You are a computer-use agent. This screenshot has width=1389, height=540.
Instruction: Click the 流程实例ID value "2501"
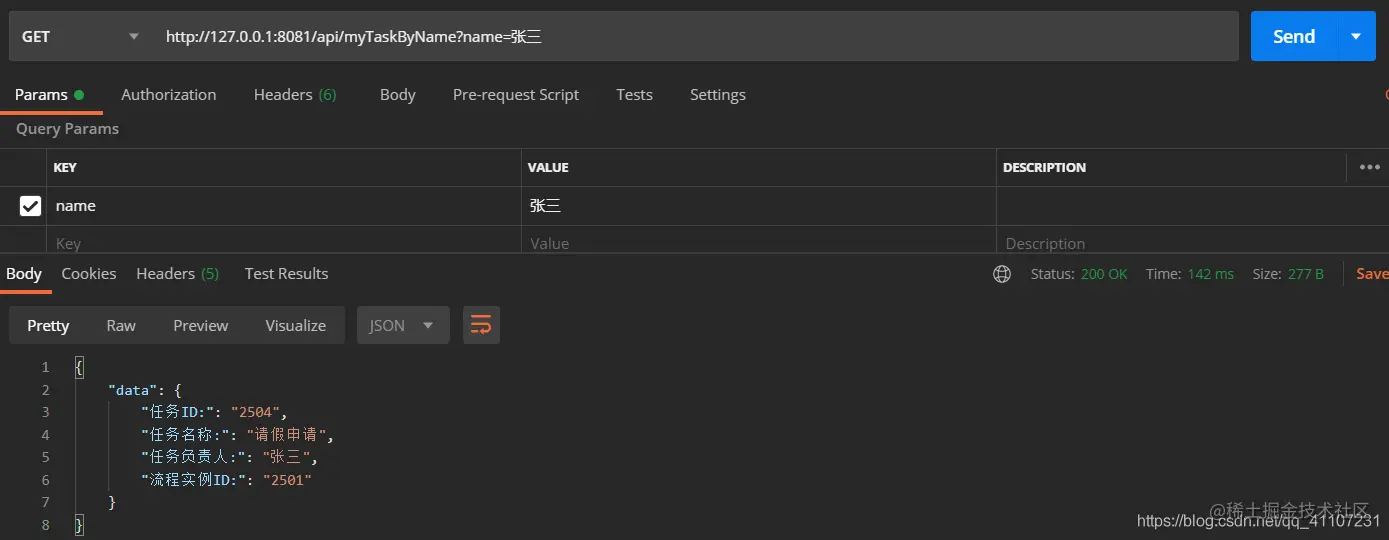(x=288, y=480)
